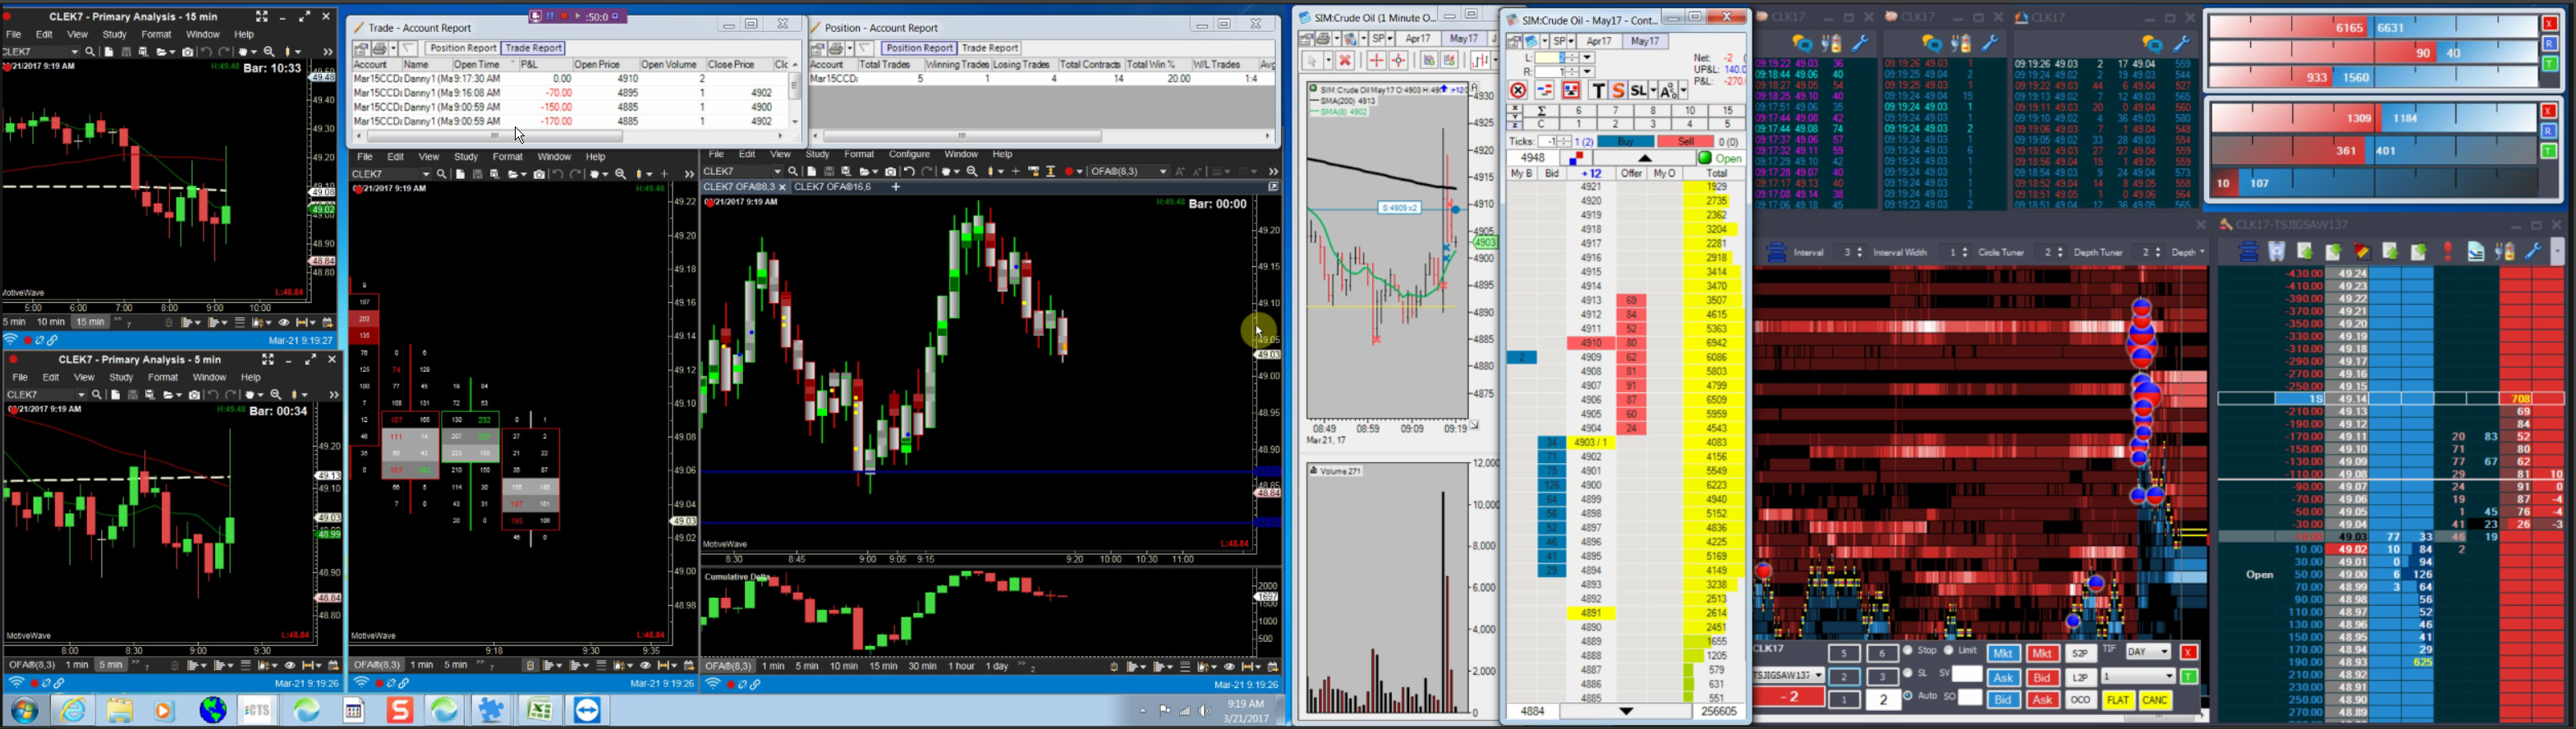Viewport: 2576px width, 729px height.
Task: Select the red crosshair tool in the Crude Oil chart toolbar
Action: tap(1376, 61)
